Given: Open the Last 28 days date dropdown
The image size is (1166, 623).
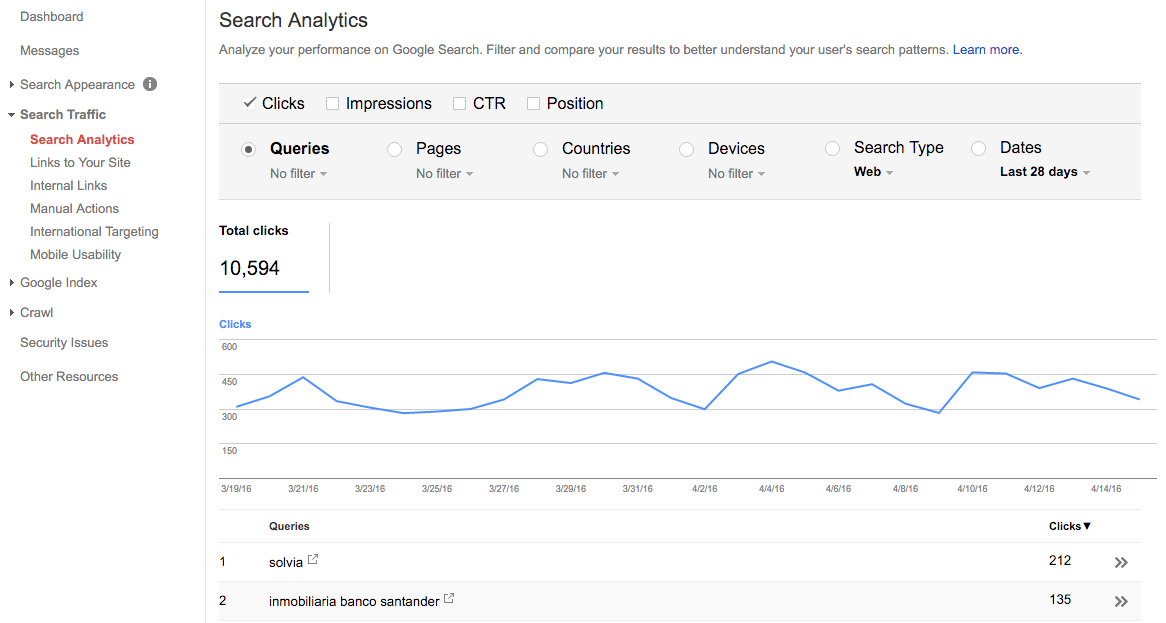Looking at the screenshot, I should (1044, 171).
